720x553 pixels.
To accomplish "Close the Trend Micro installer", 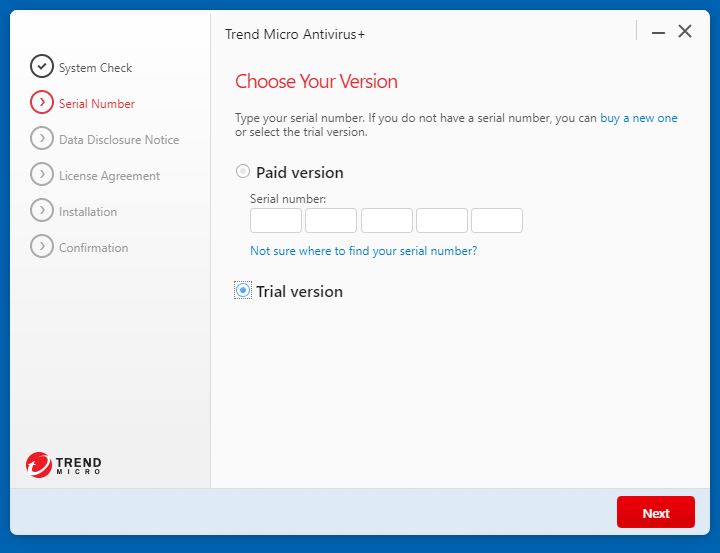I will [x=685, y=31].
